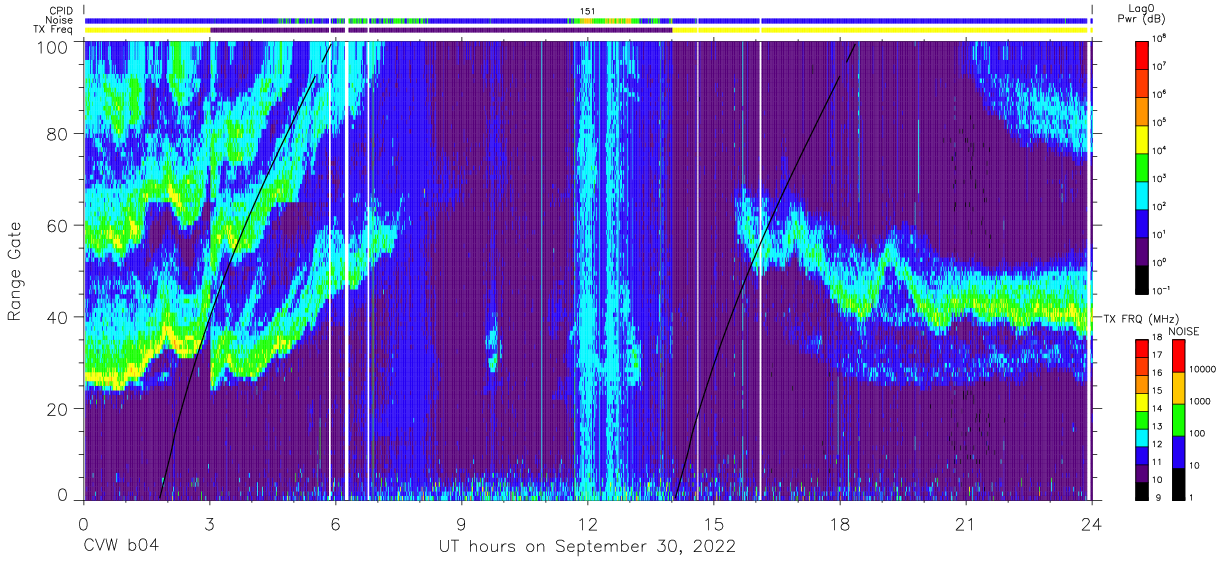Click the UT hours on September 30, 2022 title

(x=587, y=548)
